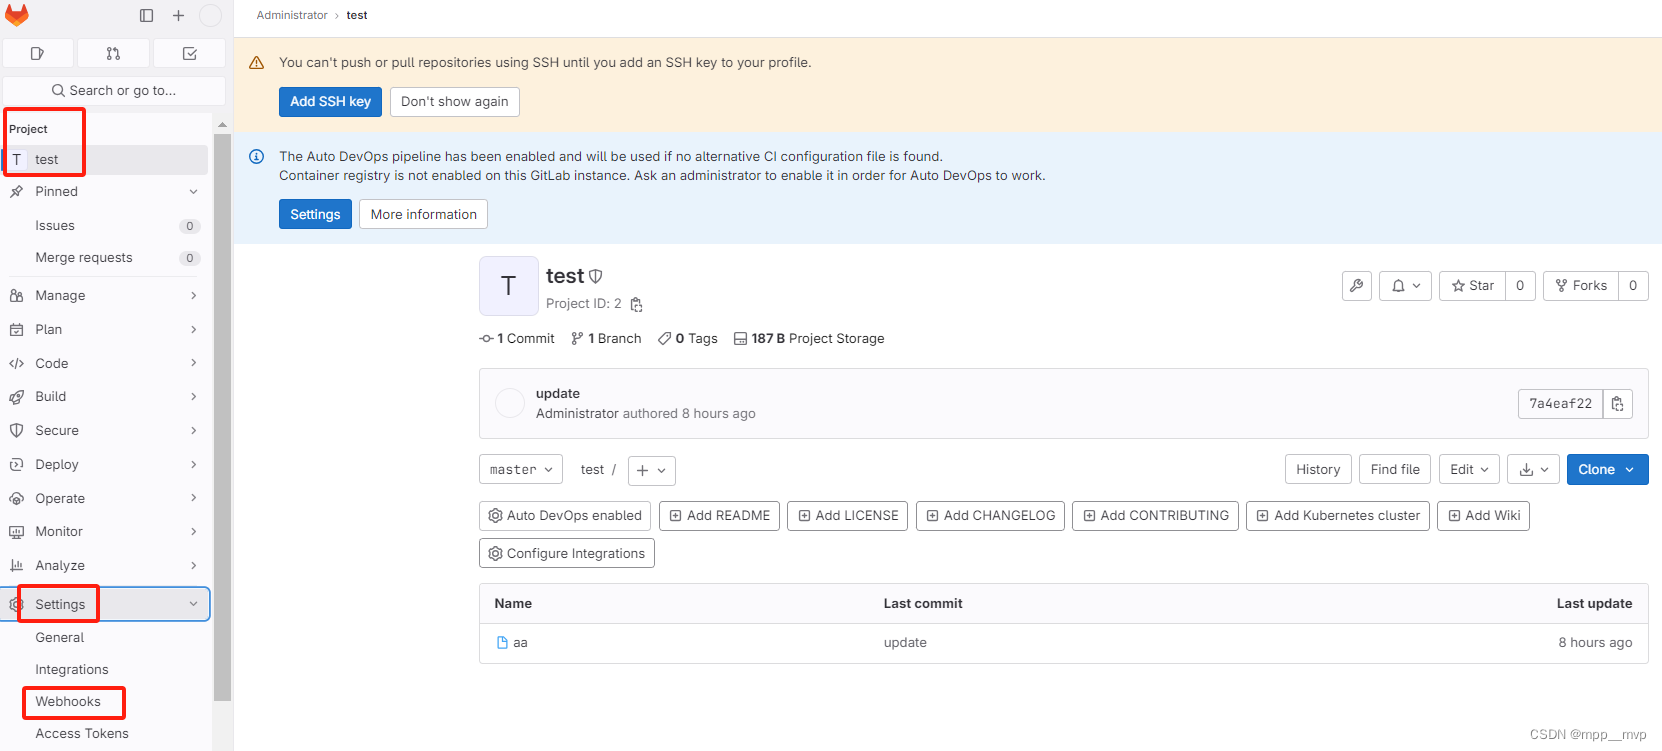Click Add SSH key button
Viewport: 1662px width, 751px height.
coord(330,101)
